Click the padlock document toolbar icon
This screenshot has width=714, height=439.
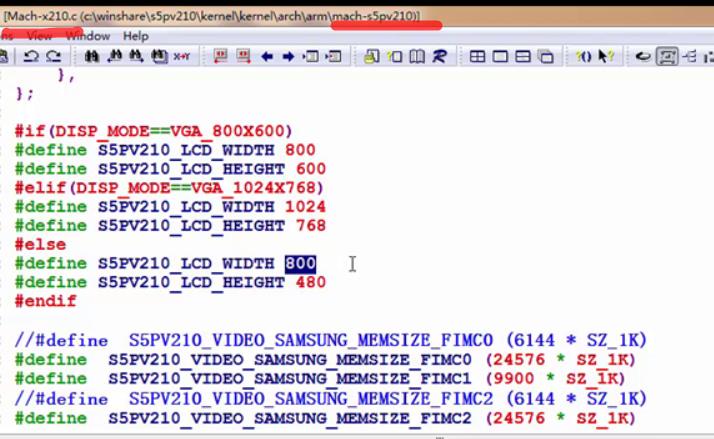(x=372, y=56)
